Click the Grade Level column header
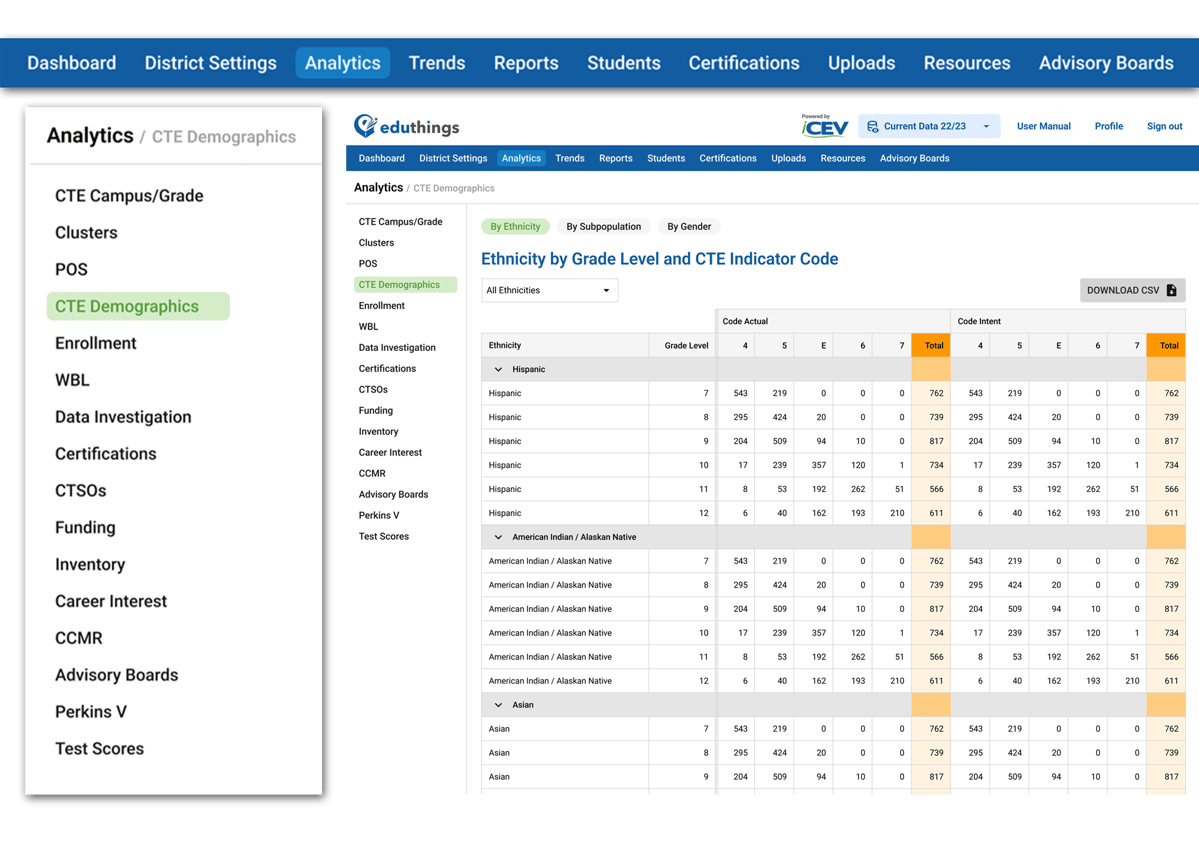Screen dimensions: 1199x851 click(686, 345)
